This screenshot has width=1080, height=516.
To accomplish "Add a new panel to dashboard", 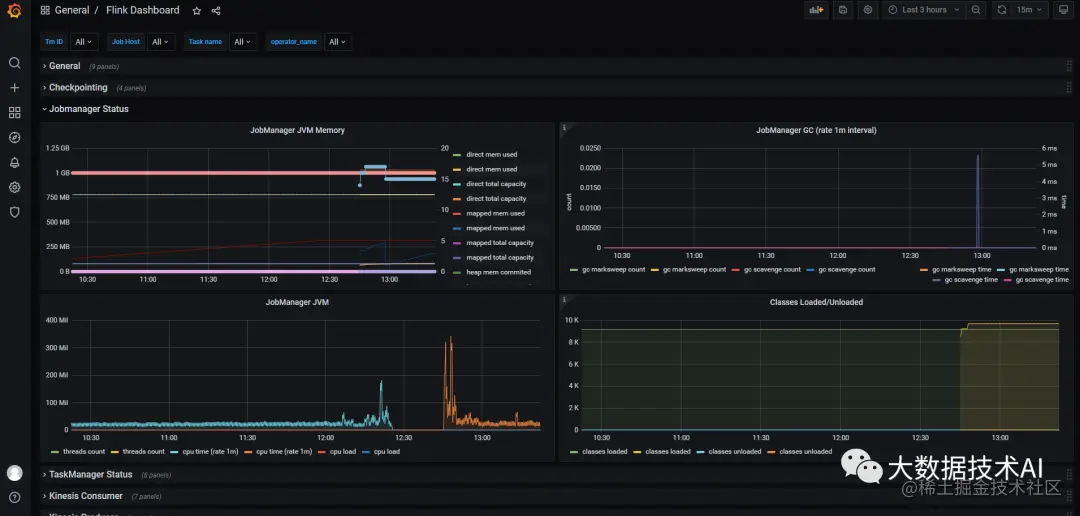I will [x=816, y=10].
